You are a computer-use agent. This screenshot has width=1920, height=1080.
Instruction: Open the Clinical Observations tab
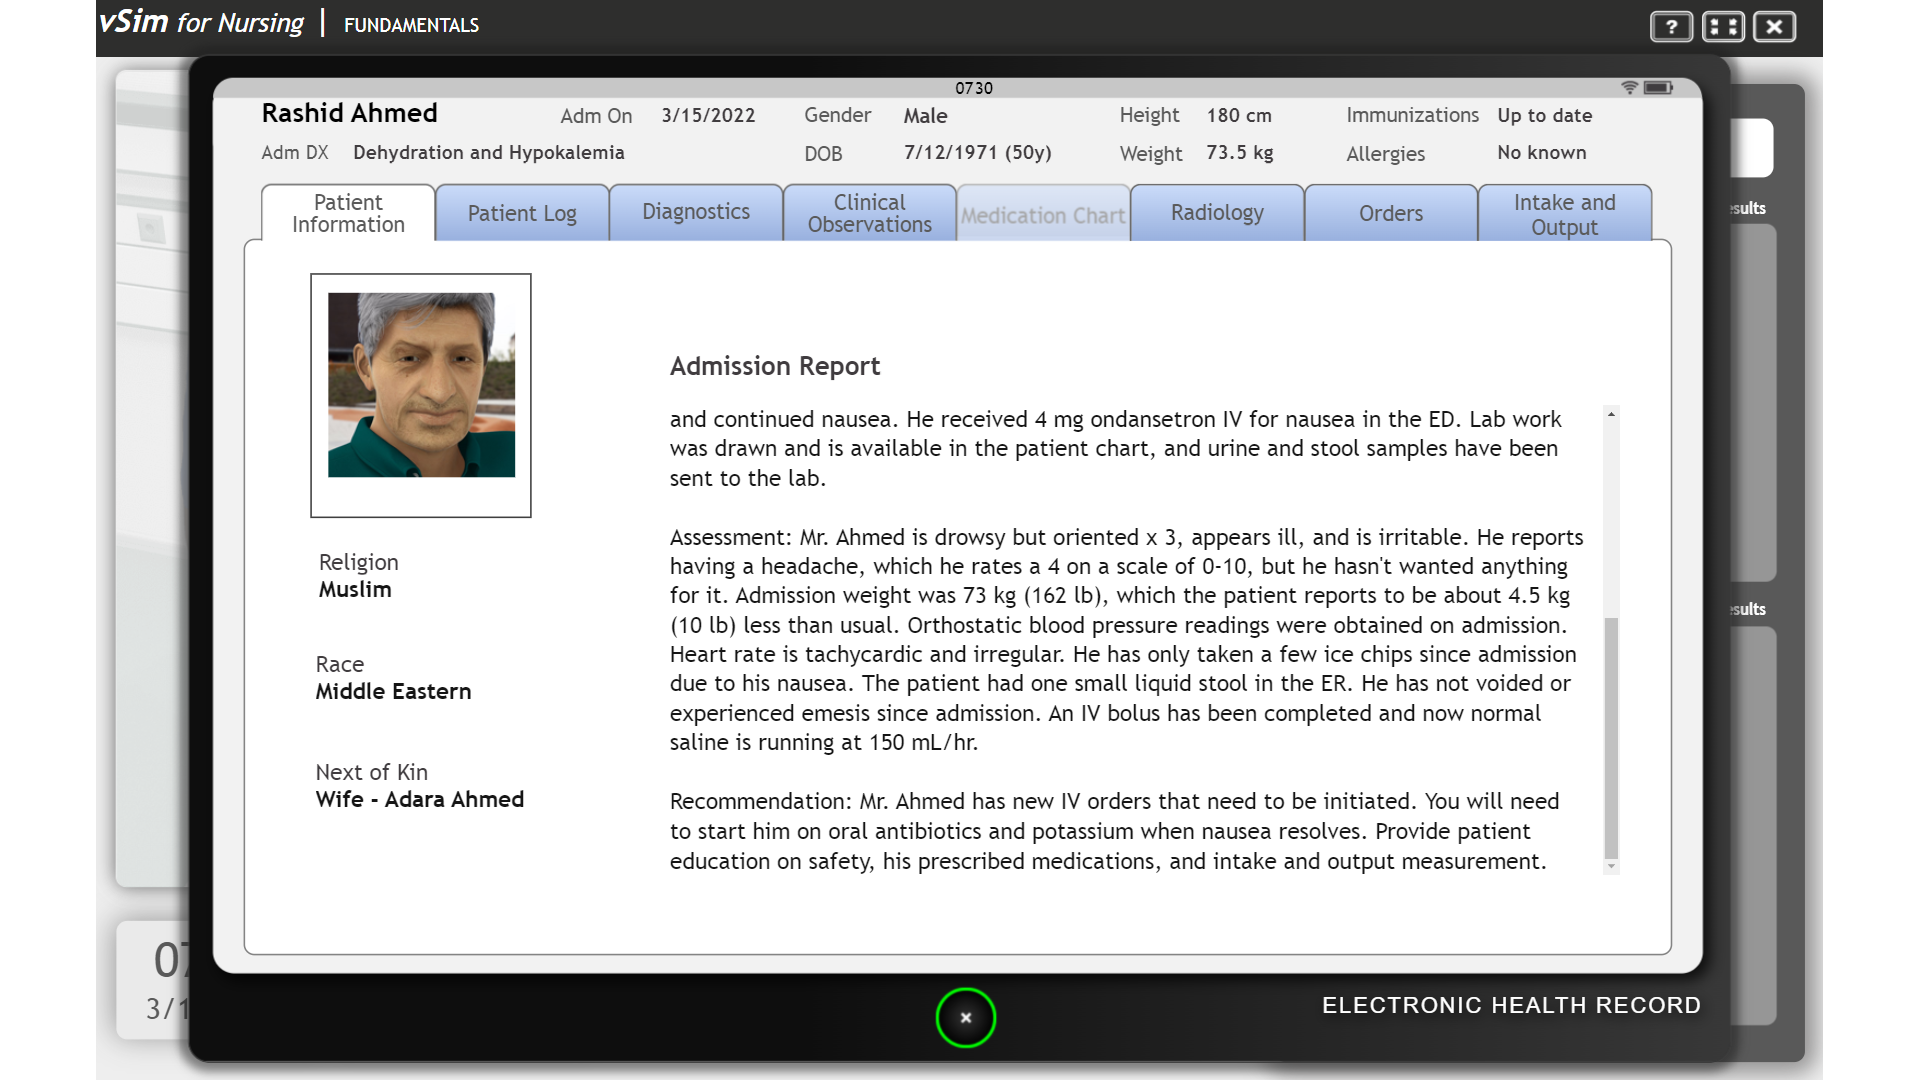[x=870, y=213]
